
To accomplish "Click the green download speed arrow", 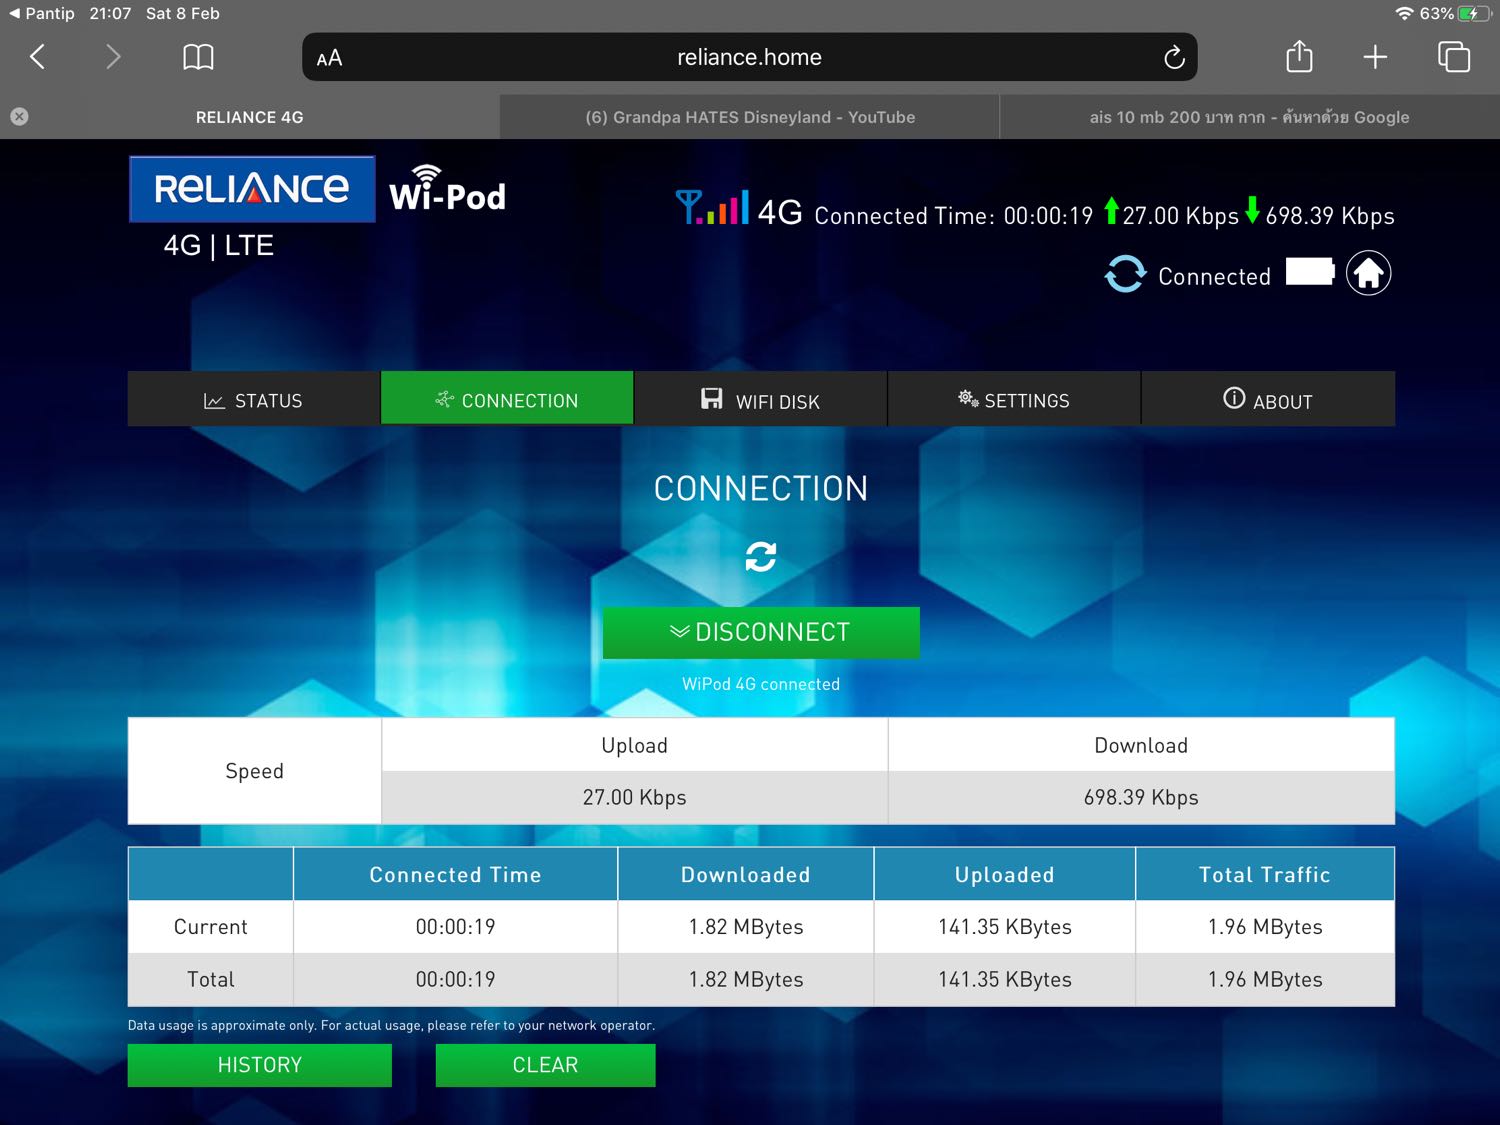I will point(1252,211).
